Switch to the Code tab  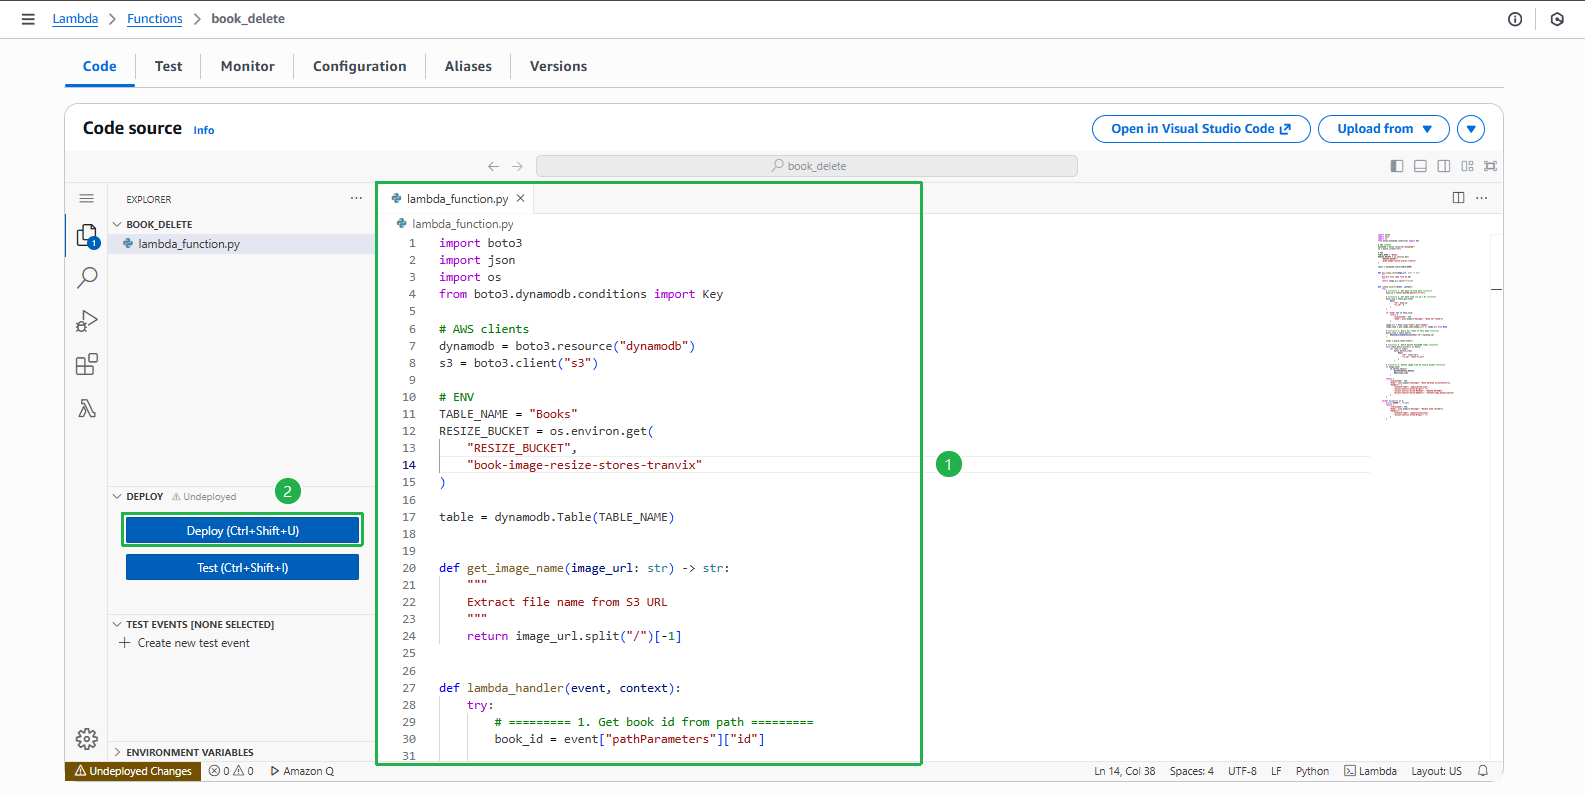[x=99, y=66]
